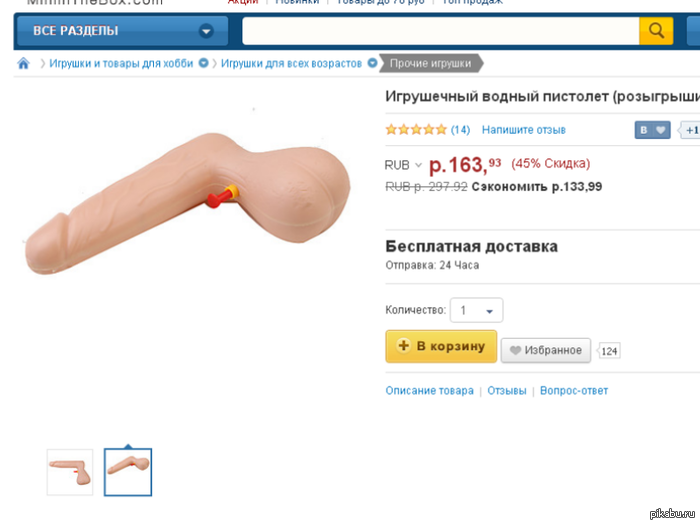Viewport: 700px width, 525px height.
Task: Open the RUB currency selector
Action: click(403, 165)
